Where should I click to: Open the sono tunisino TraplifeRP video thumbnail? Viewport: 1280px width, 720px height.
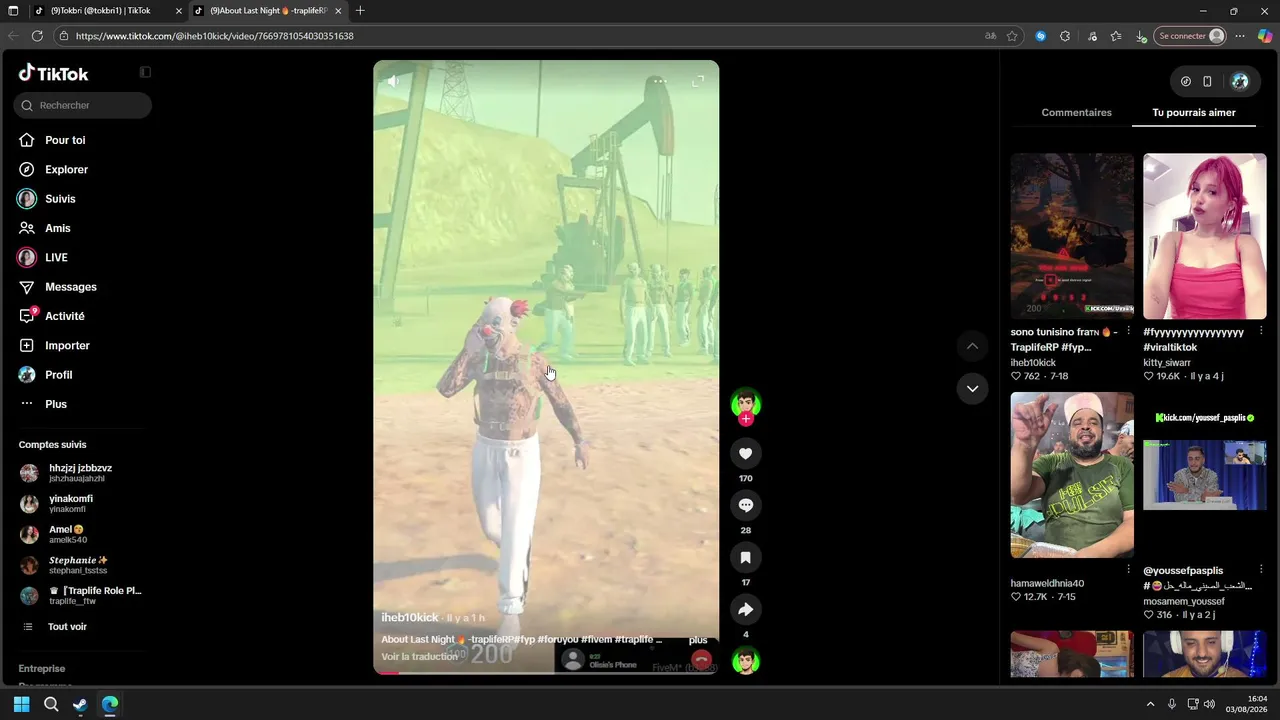[1072, 236]
